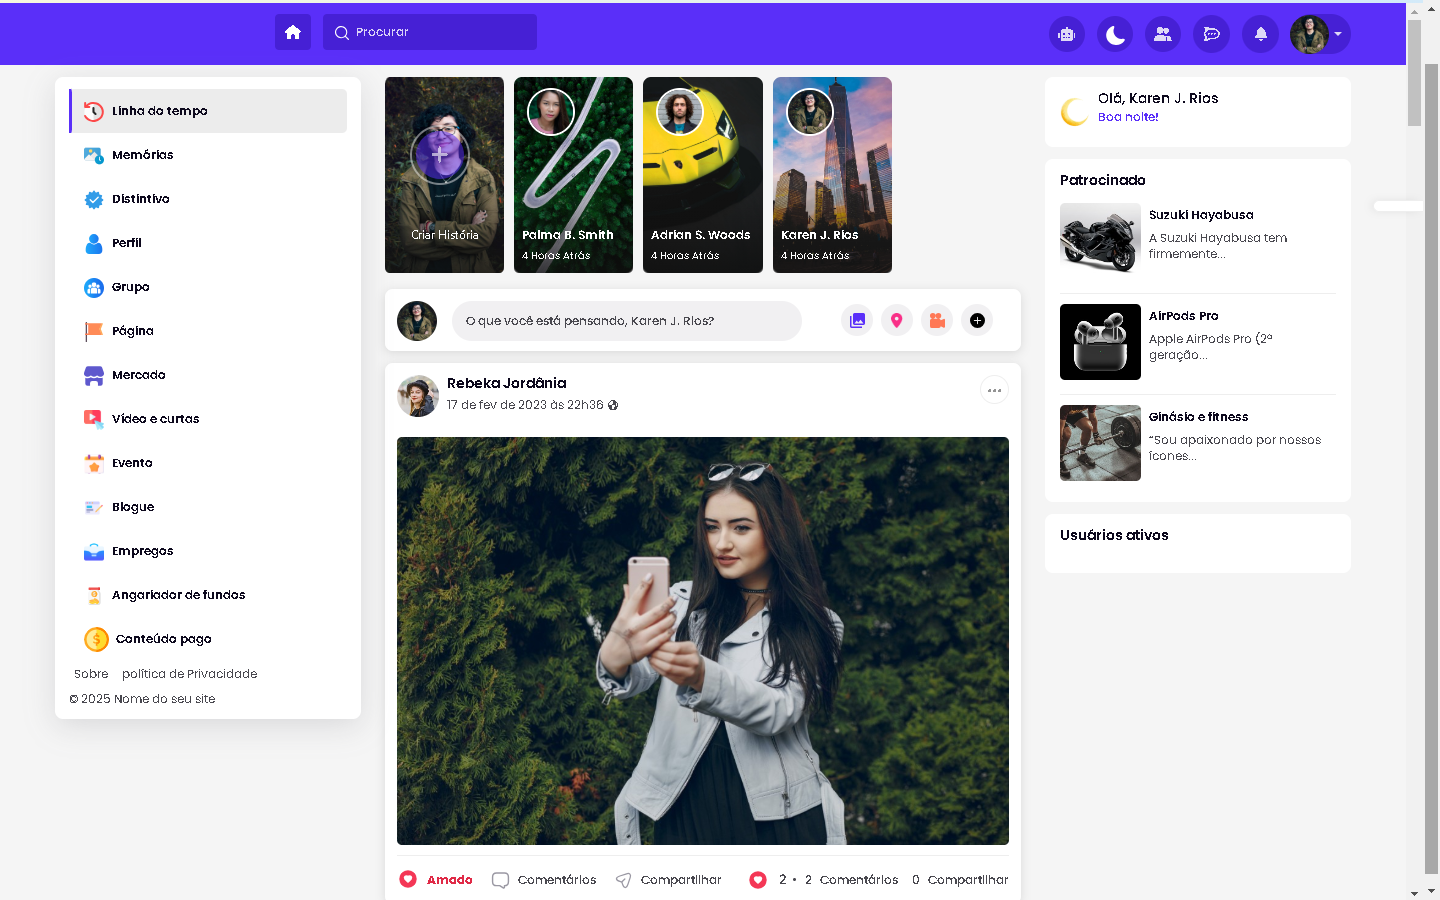Expand more post options with plus icon

pos(977,320)
